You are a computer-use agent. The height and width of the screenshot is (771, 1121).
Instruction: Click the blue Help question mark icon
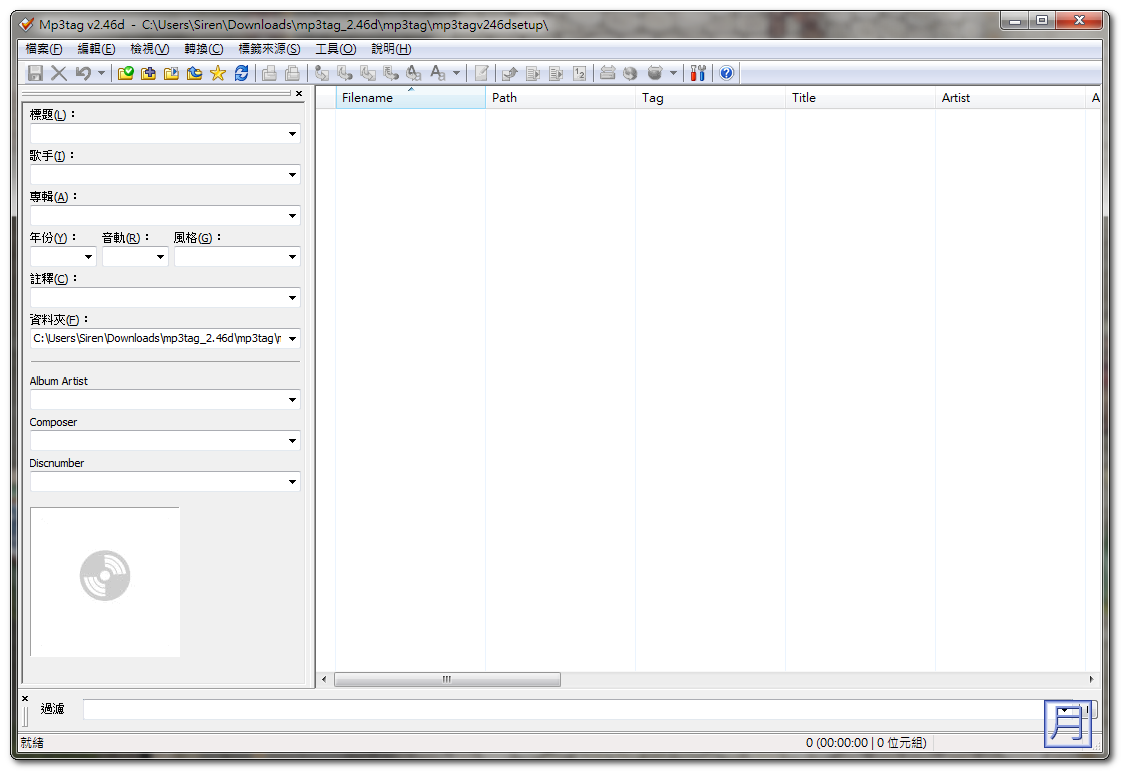726,73
